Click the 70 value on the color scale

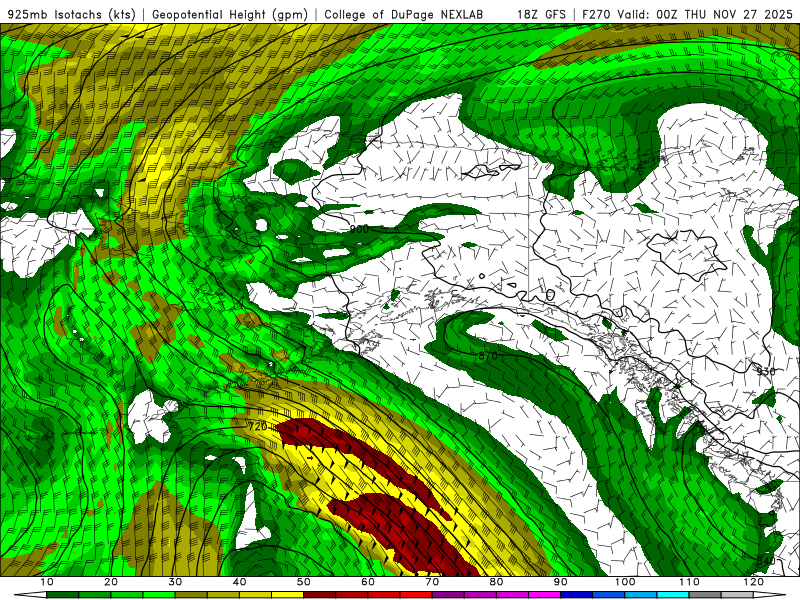432,582
